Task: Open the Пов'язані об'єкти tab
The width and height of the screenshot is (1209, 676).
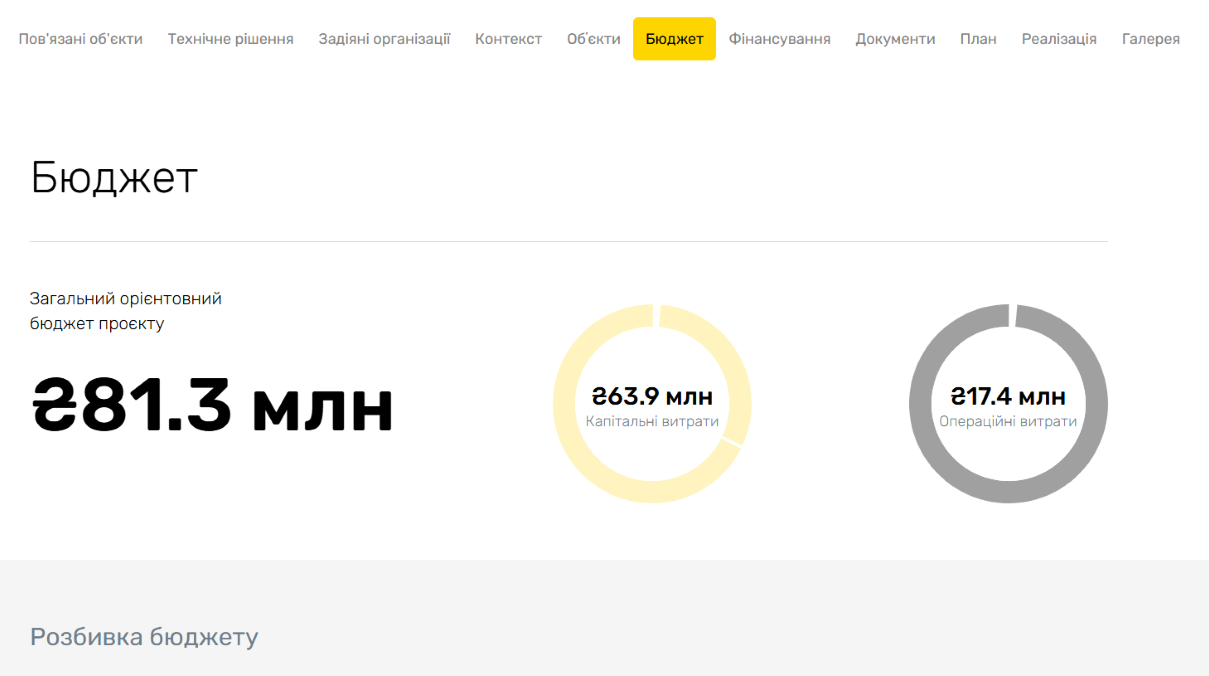Action: pos(80,39)
